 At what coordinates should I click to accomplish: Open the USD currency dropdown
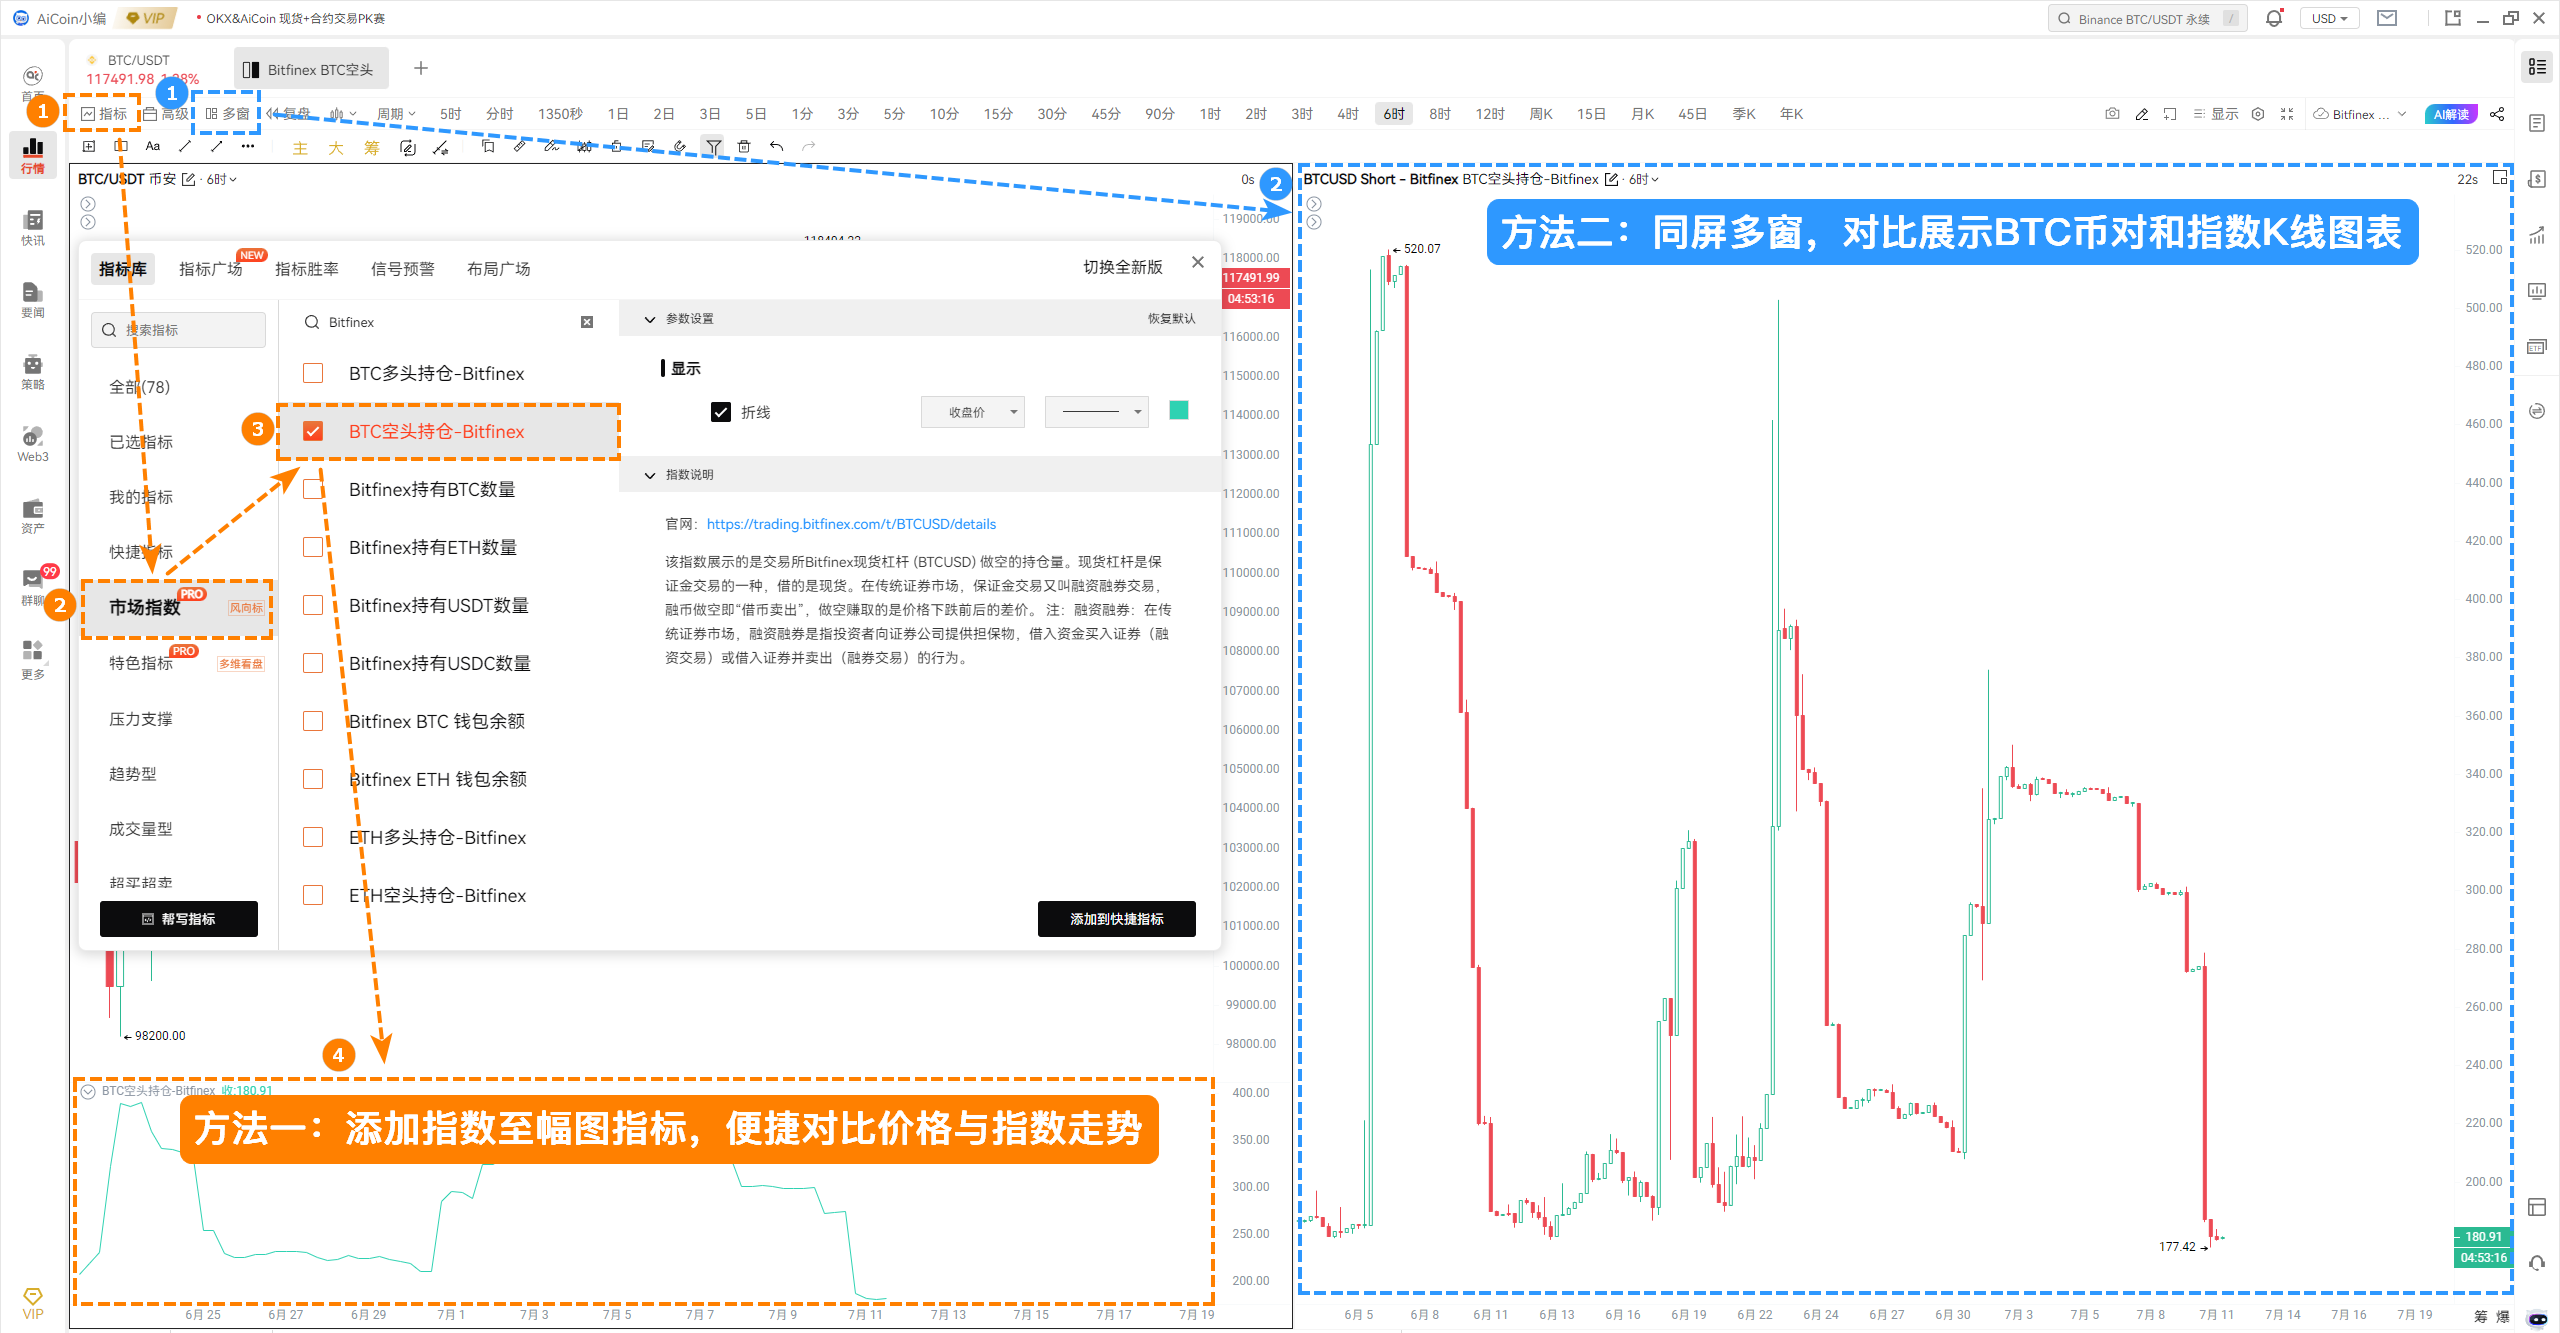click(x=2329, y=18)
